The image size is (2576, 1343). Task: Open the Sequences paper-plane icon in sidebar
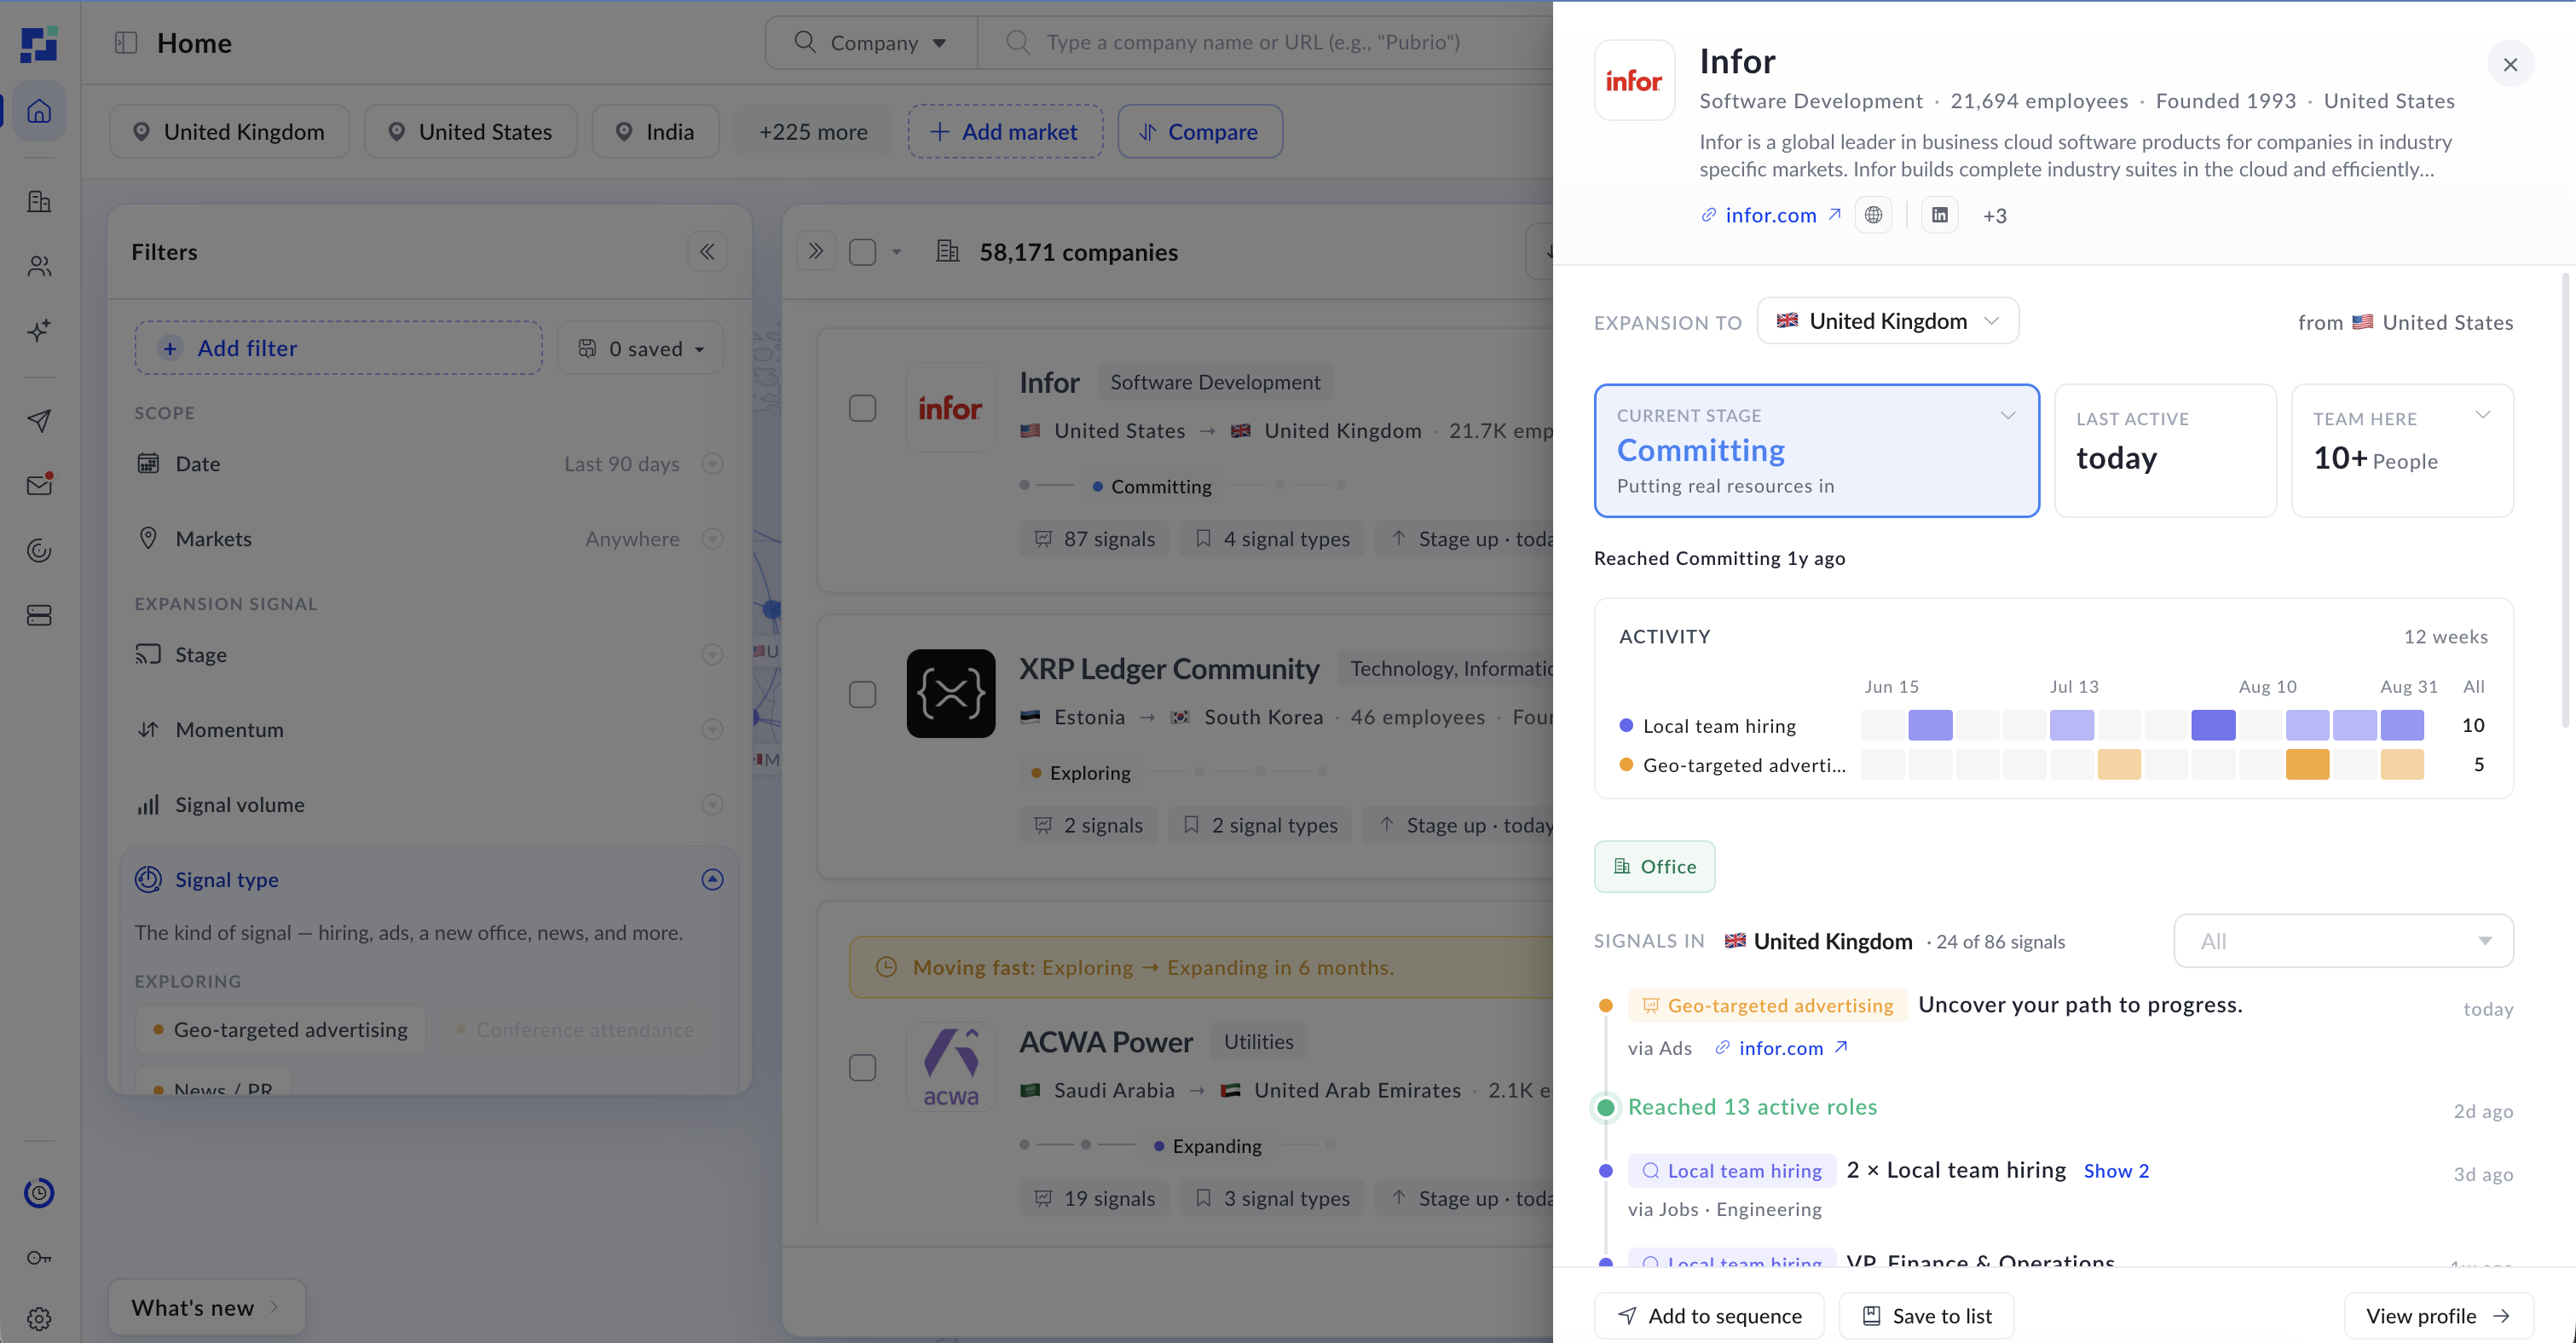(x=39, y=420)
